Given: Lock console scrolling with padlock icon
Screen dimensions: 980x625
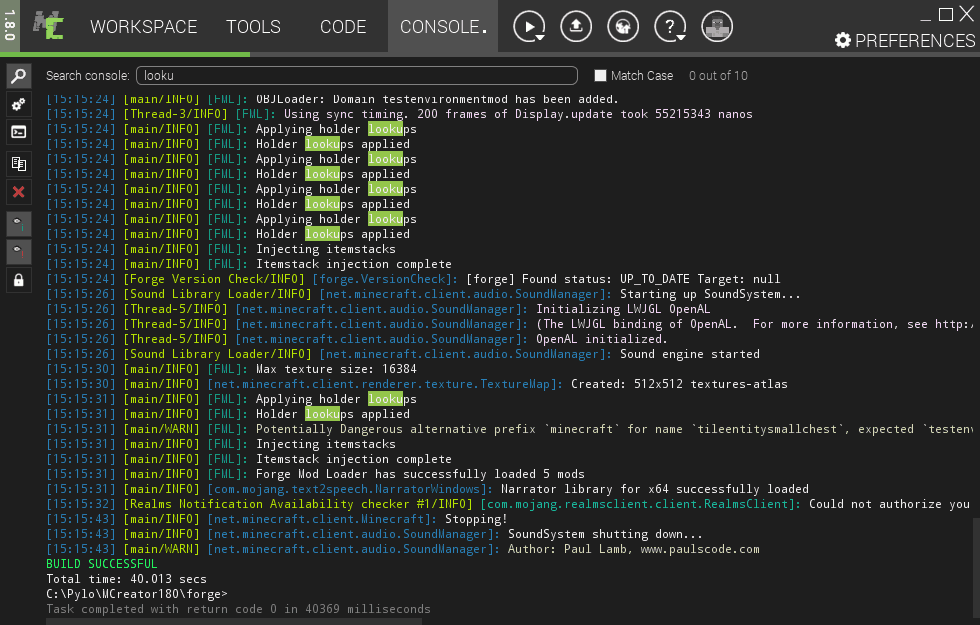Looking at the screenshot, I should tap(18, 279).
